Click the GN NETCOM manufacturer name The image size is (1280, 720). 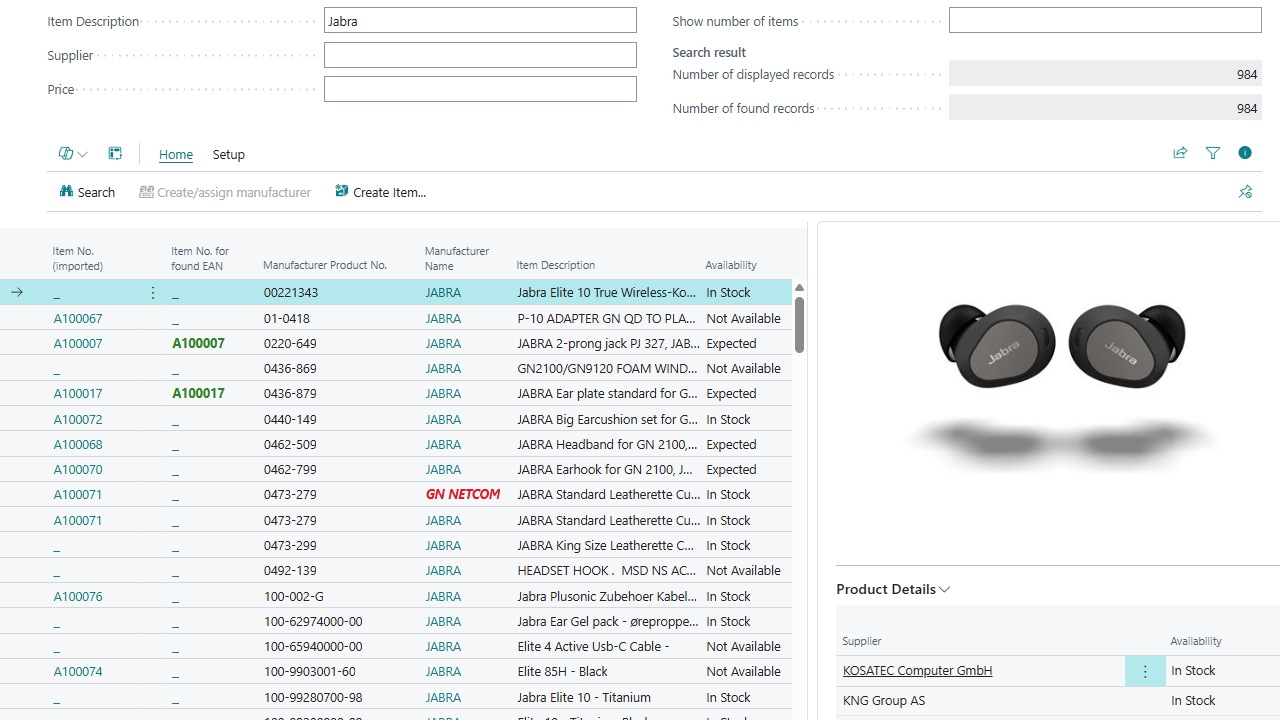point(463,494)
